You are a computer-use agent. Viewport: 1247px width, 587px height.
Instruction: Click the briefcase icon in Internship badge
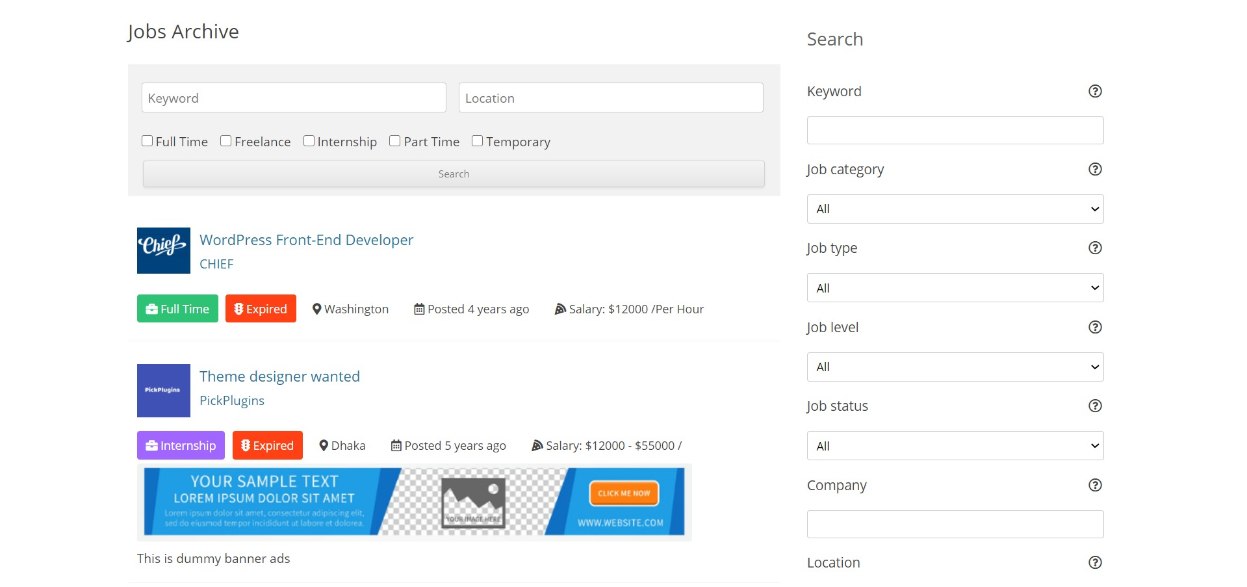(x=151, y=446)
